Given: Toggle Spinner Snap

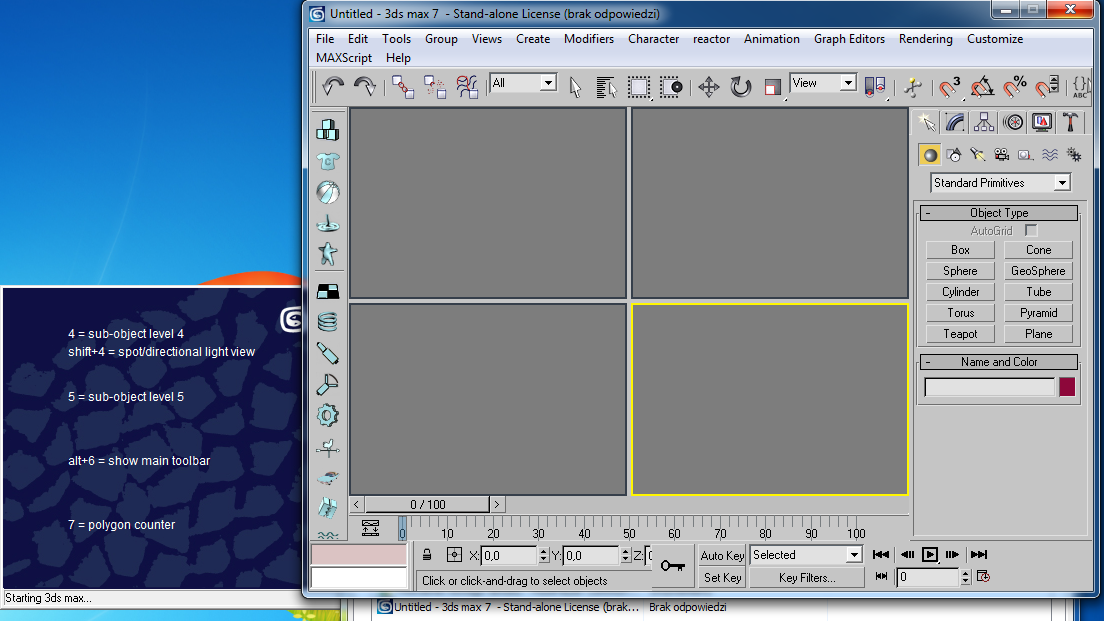Looking at the screenshot, I should coord(1046,87).
